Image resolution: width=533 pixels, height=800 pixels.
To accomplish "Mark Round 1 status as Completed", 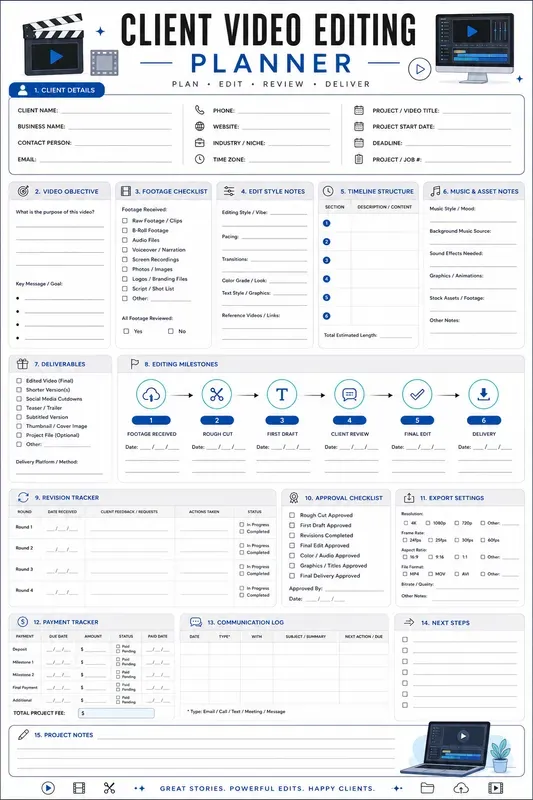I will [x=242, y=531].
